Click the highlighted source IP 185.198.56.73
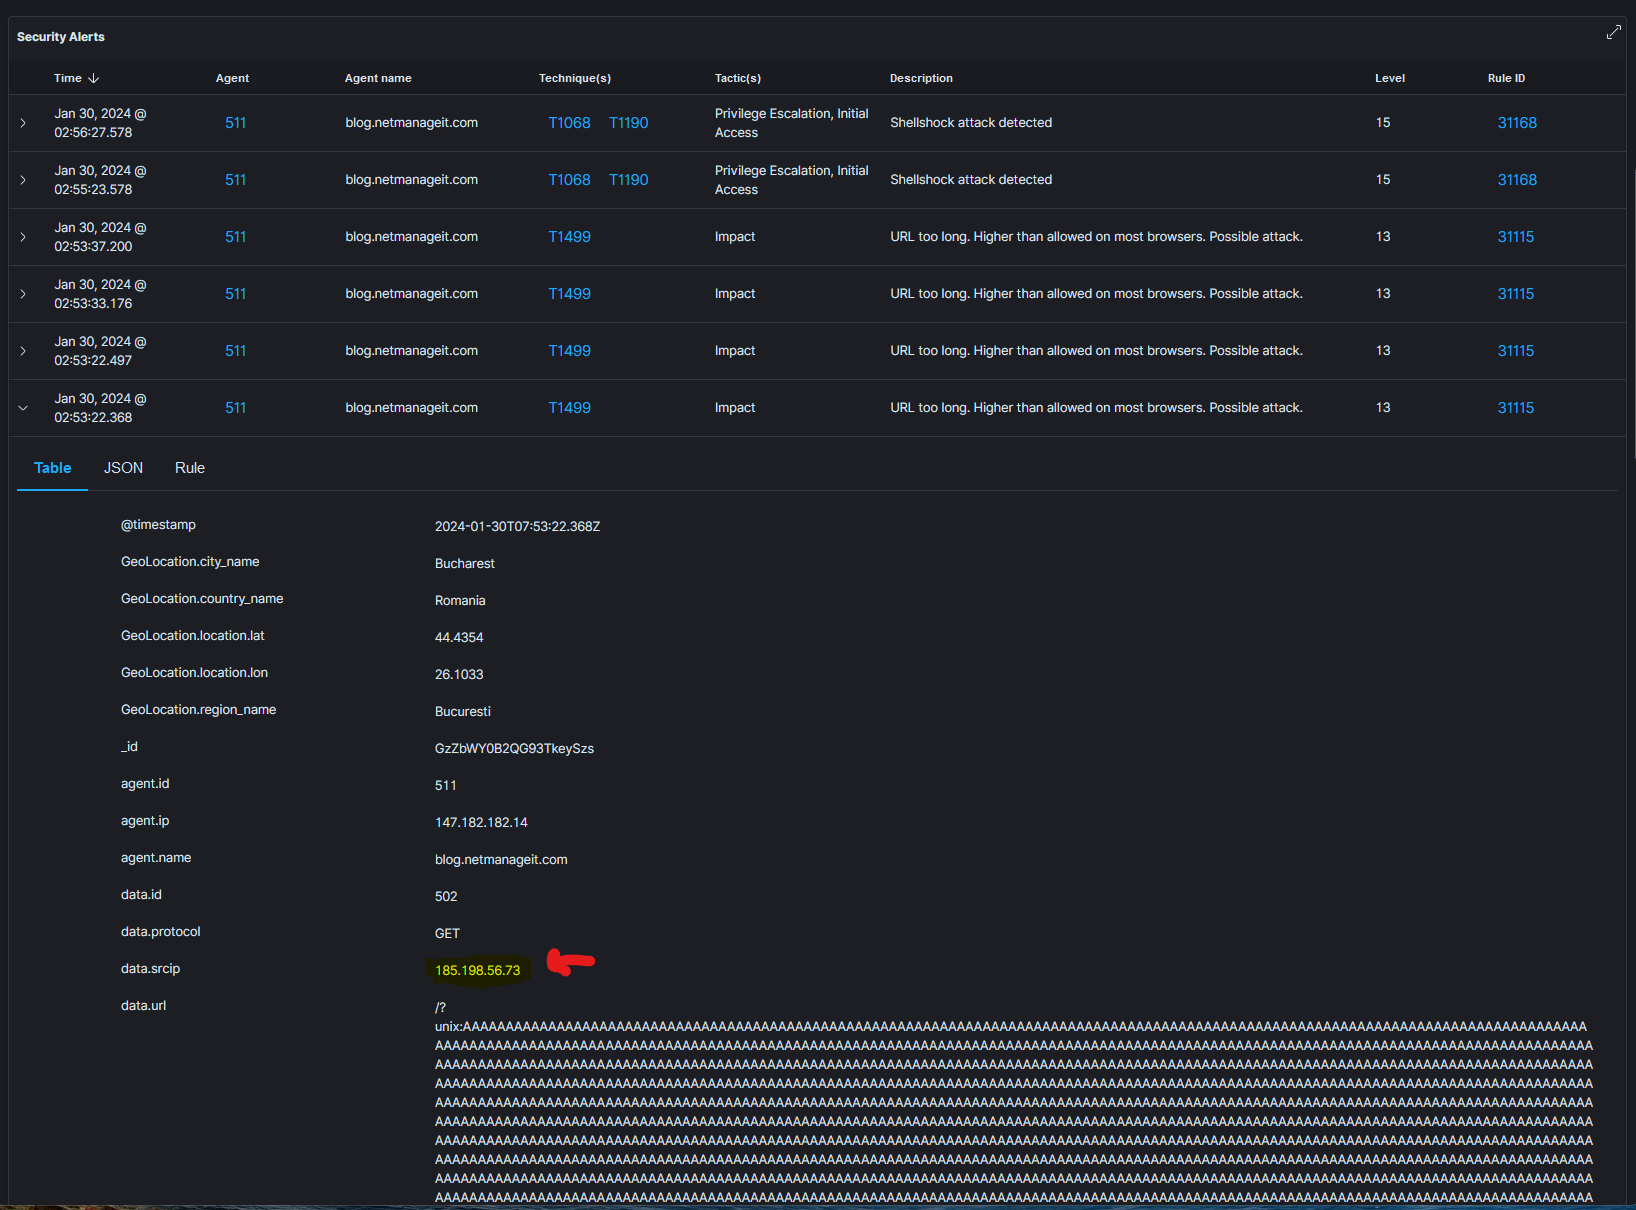Image resolution: width=1636 pixels, height=1210 pixels. pyautogui.click(x=477, y=970)
